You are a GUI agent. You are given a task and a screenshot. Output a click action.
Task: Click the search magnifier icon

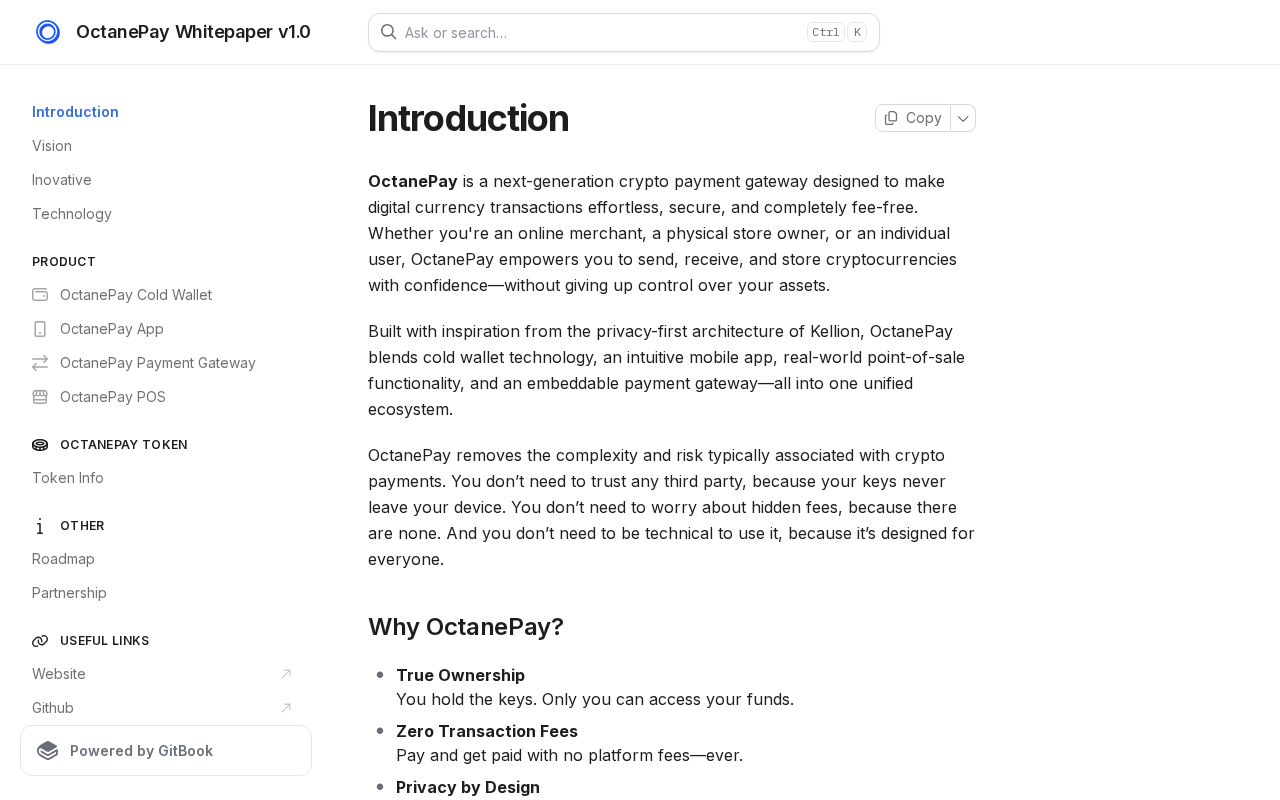click(x=389, y=32)
